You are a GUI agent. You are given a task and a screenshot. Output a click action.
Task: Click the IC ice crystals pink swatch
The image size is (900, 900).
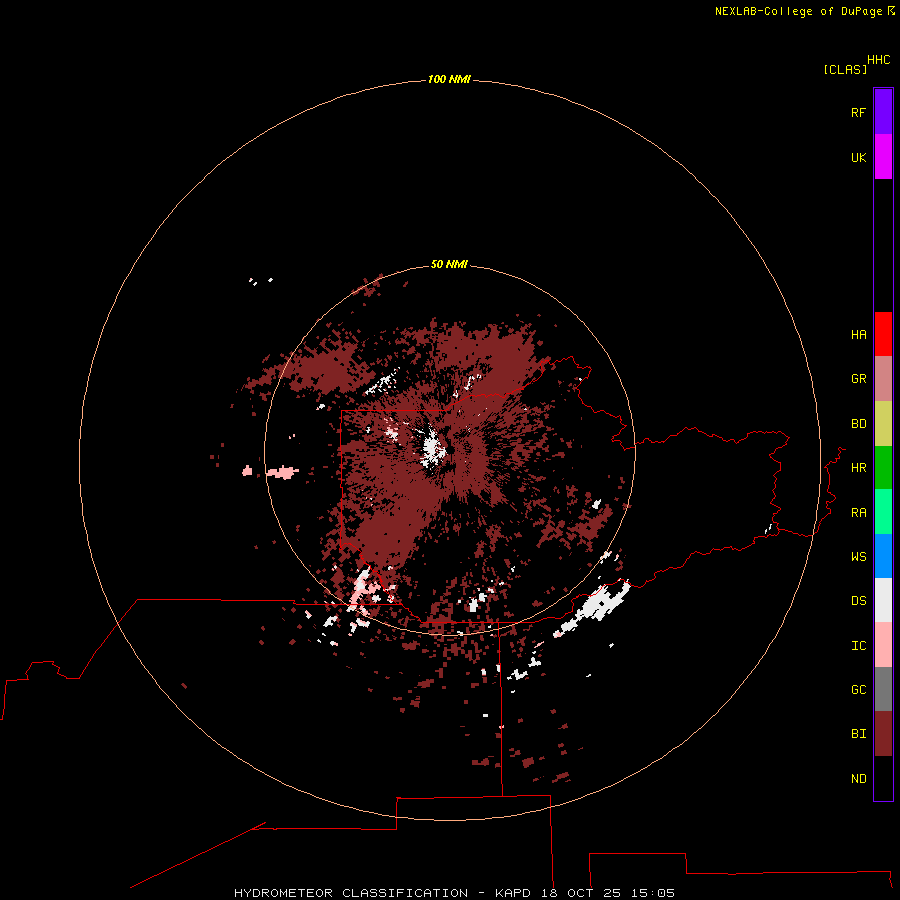883,645
